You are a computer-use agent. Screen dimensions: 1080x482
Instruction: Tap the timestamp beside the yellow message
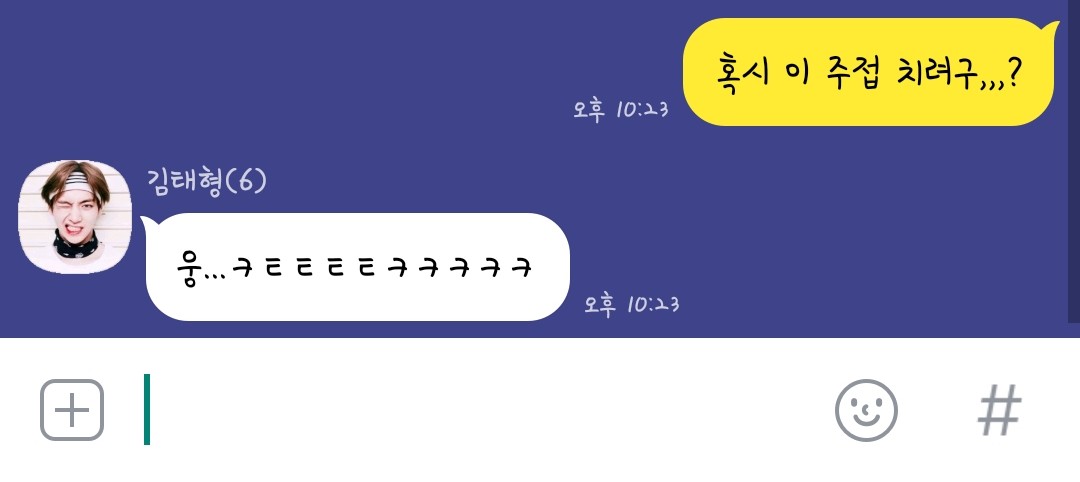pyautogui.click(x=621, y=109)
